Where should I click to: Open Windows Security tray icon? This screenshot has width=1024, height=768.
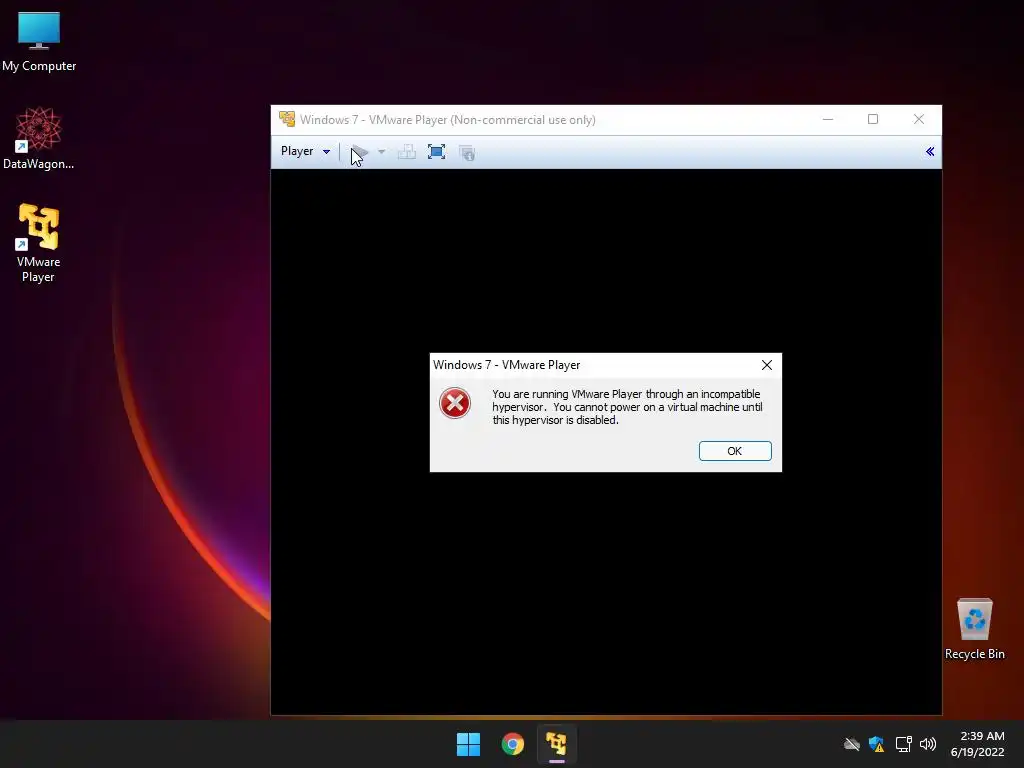876,744
